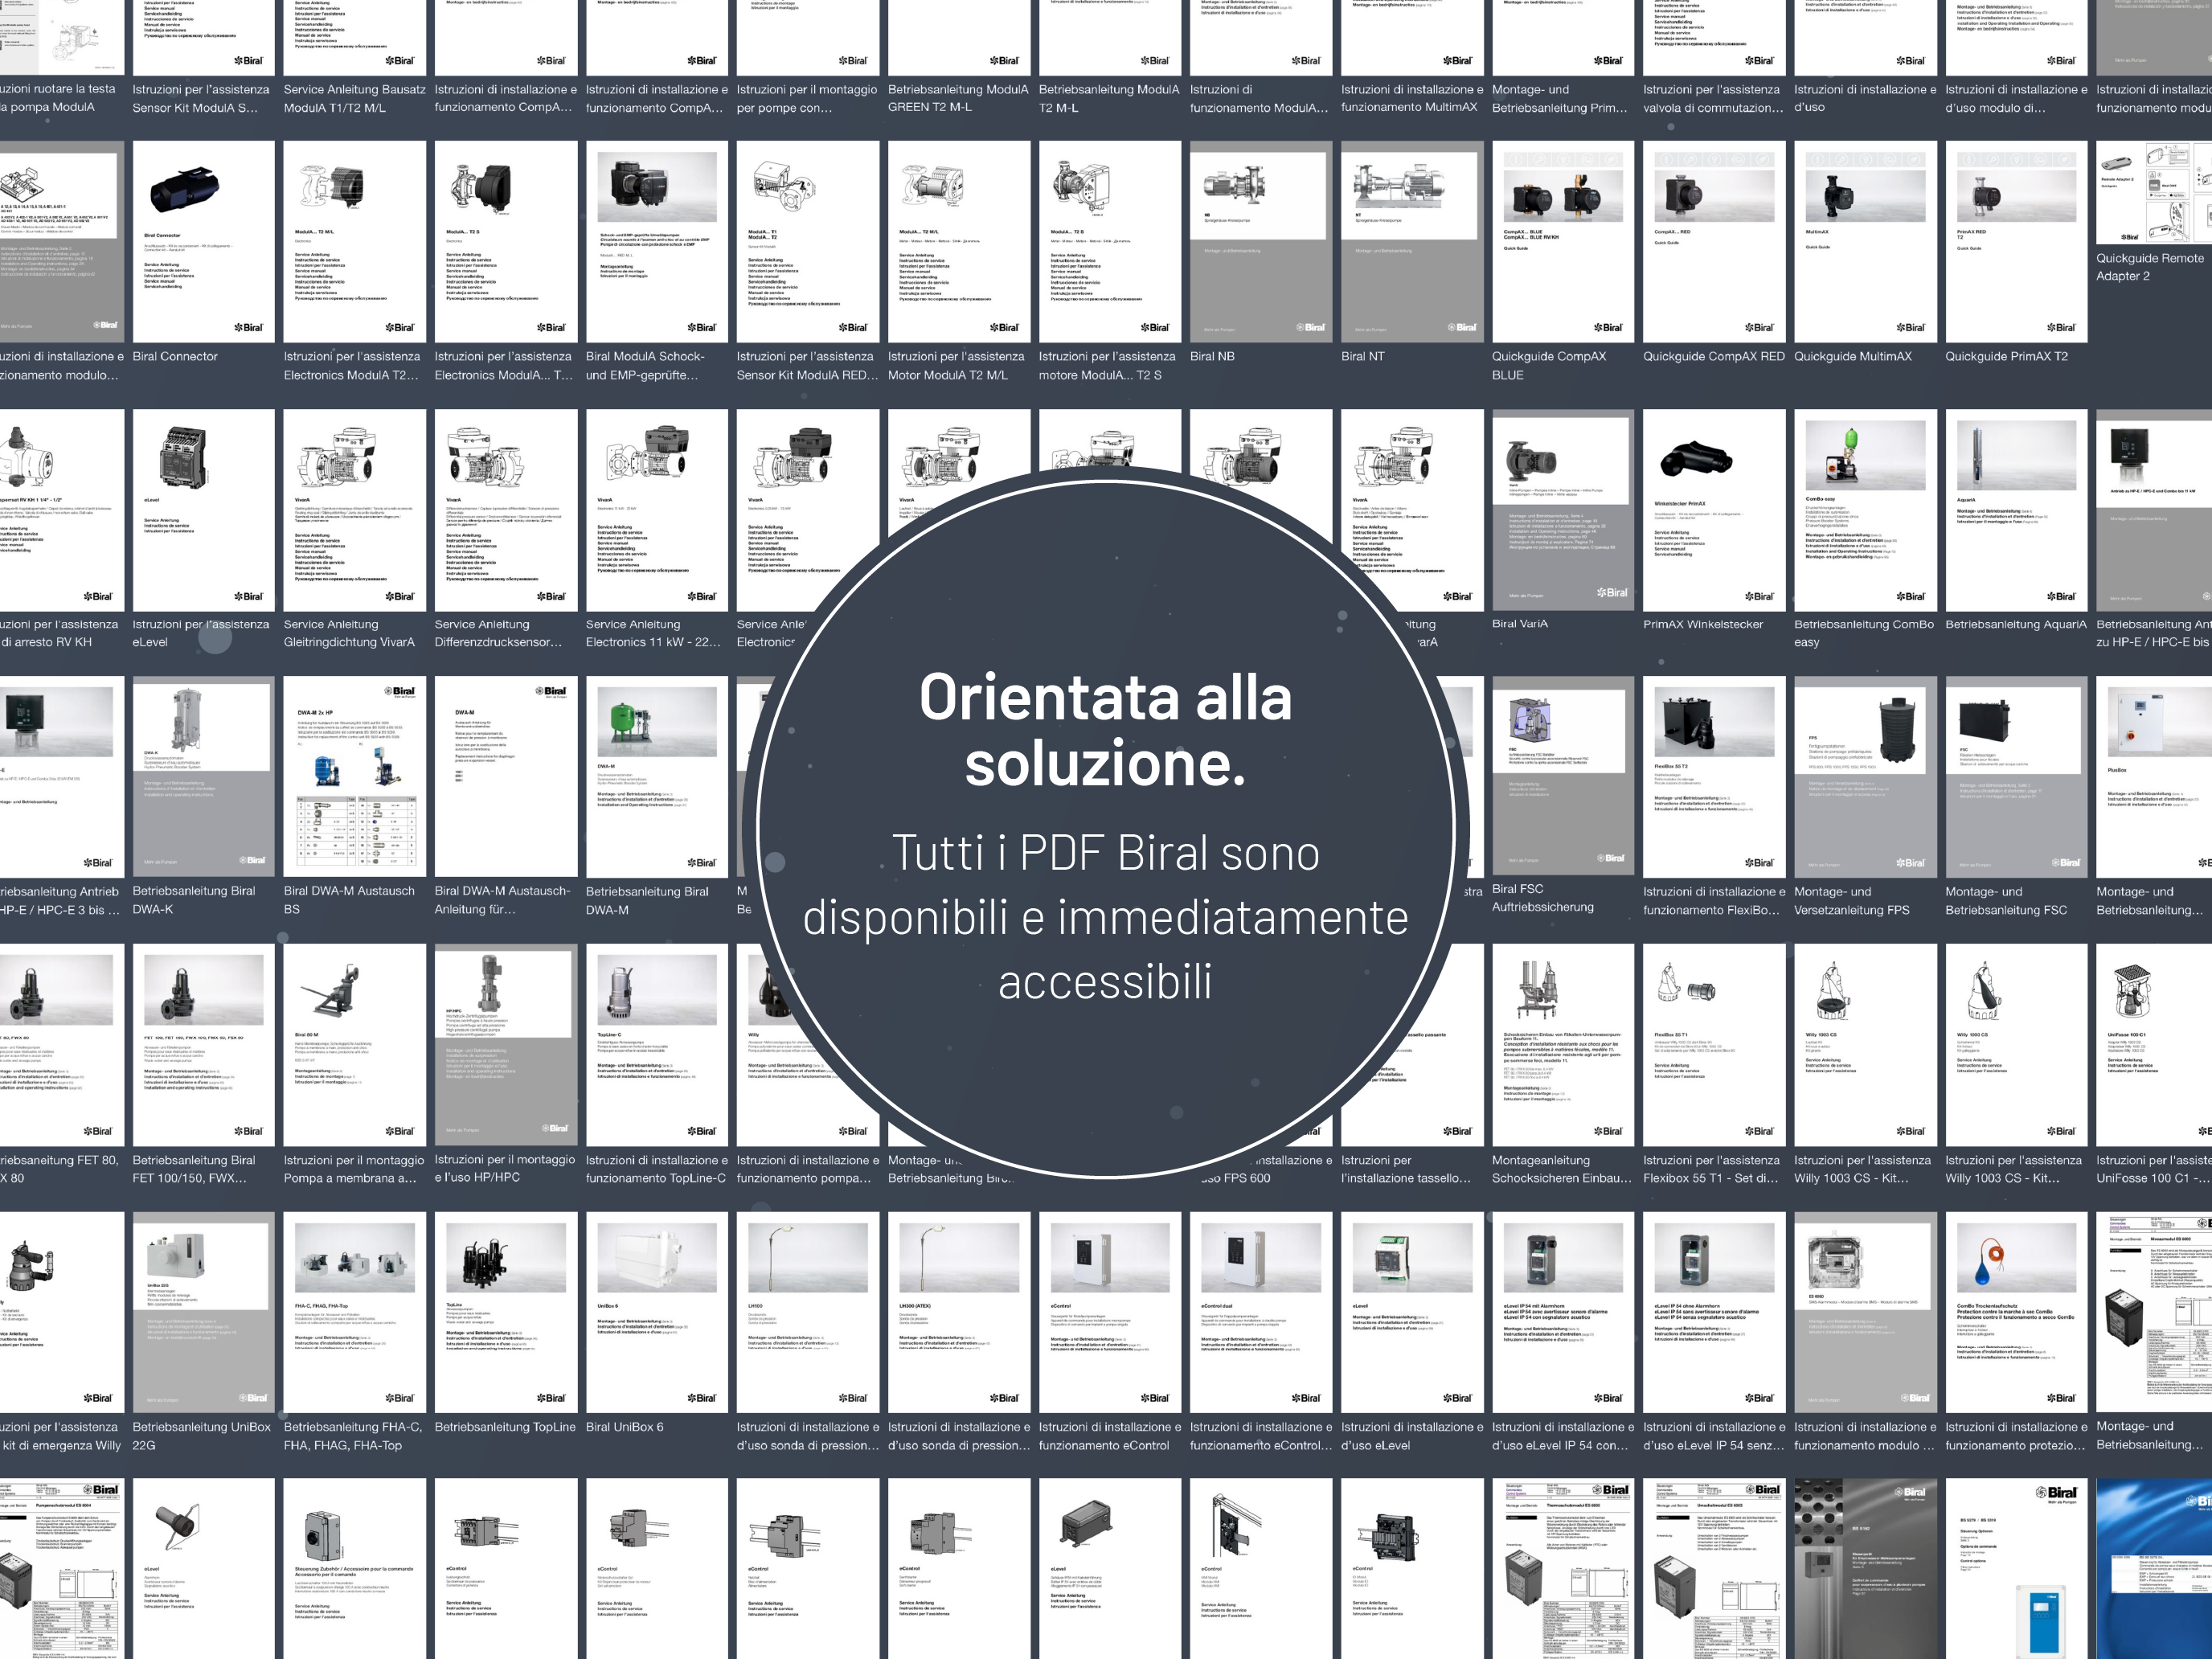Screen dimensions: 2212x1659
Task: Select the Biral UniBox 6 document
Action: [656, 1312]
